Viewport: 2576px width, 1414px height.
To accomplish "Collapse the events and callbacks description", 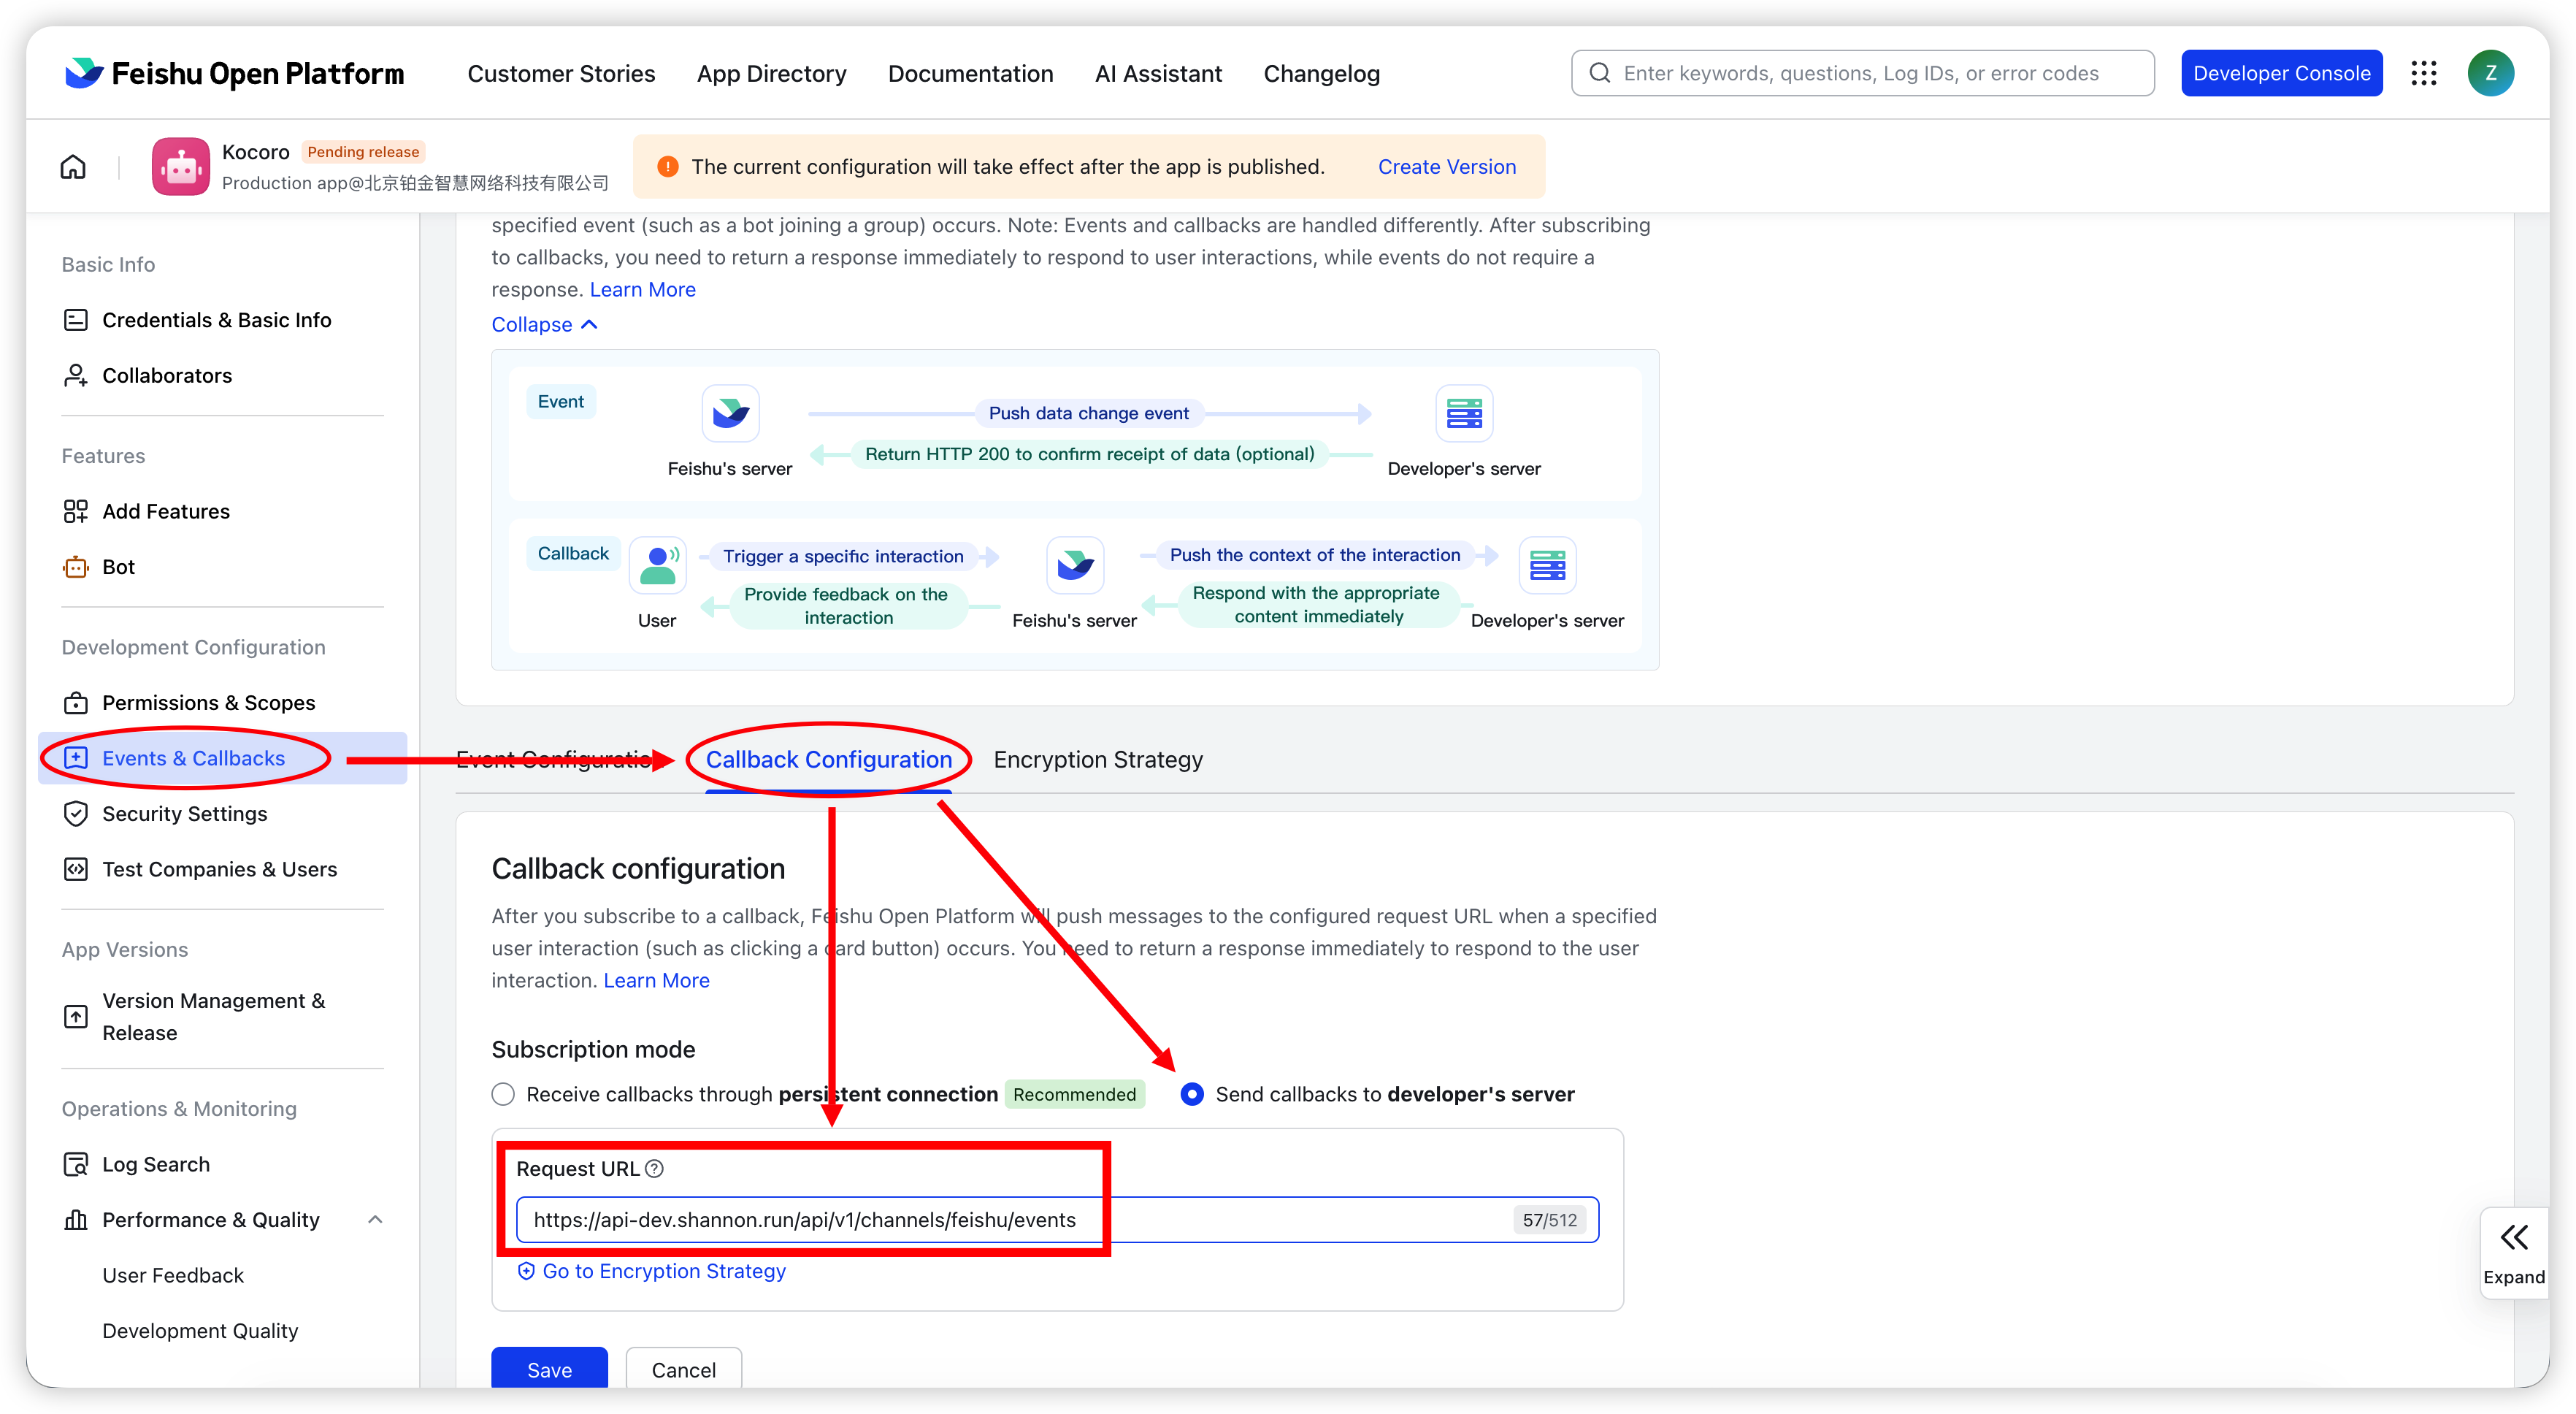I will pos(544,324).
